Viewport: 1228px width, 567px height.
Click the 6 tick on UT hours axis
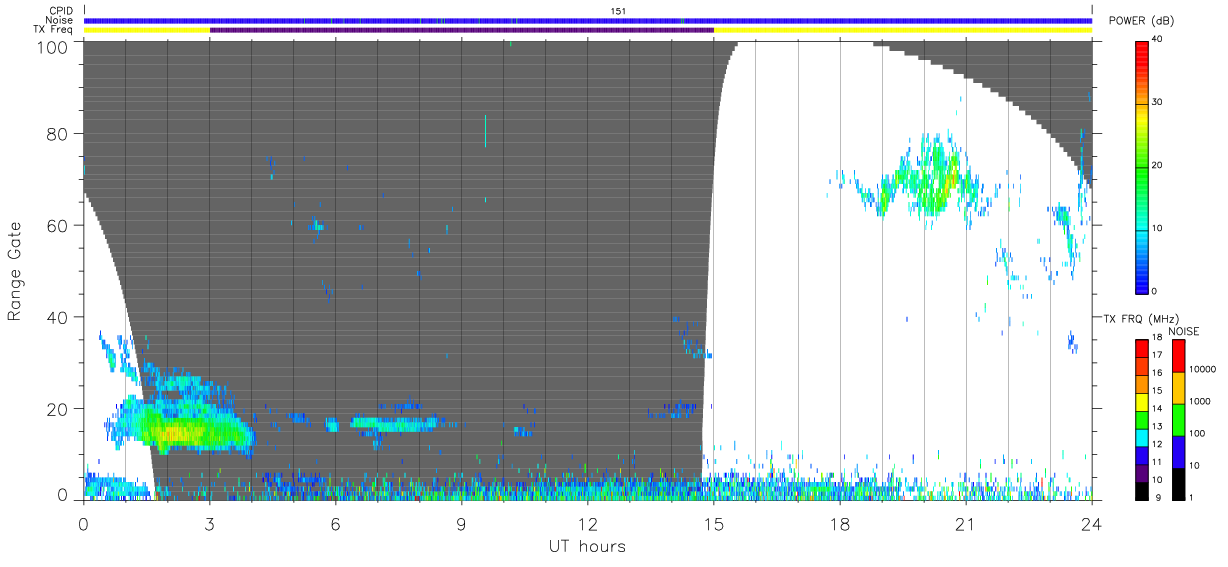coord(336,523)
